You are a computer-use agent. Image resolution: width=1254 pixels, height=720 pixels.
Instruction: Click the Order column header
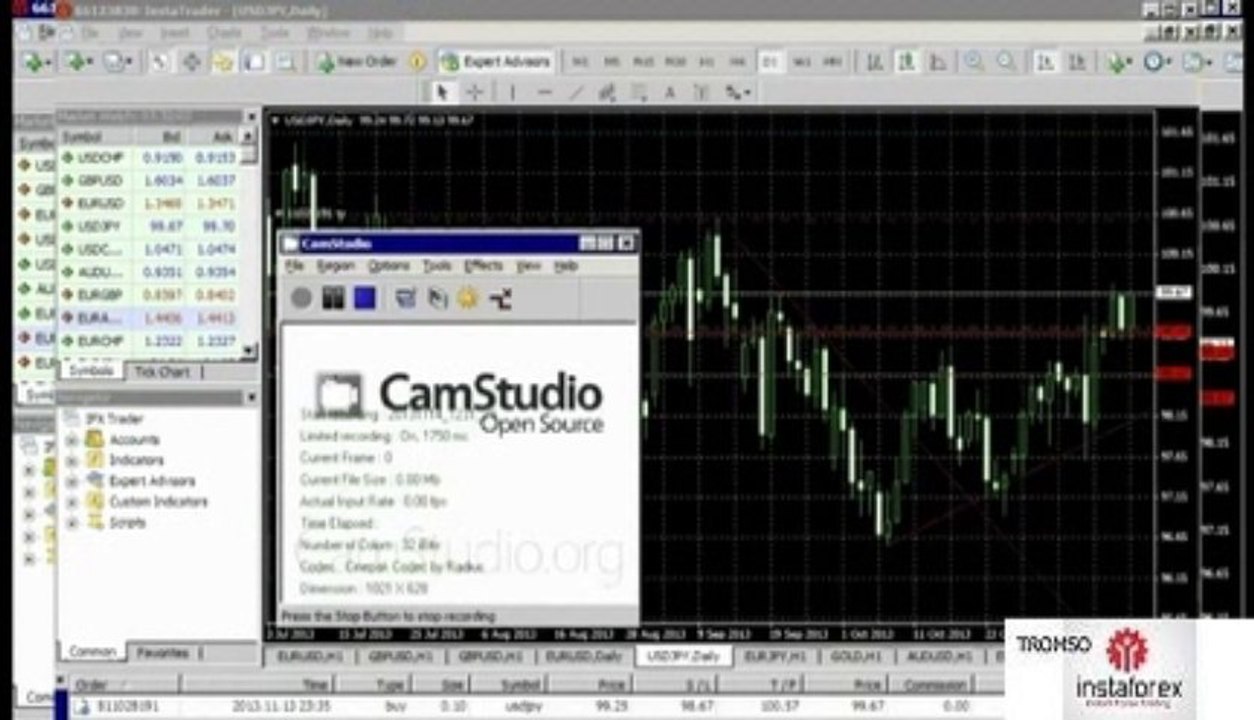coord(126,685)
